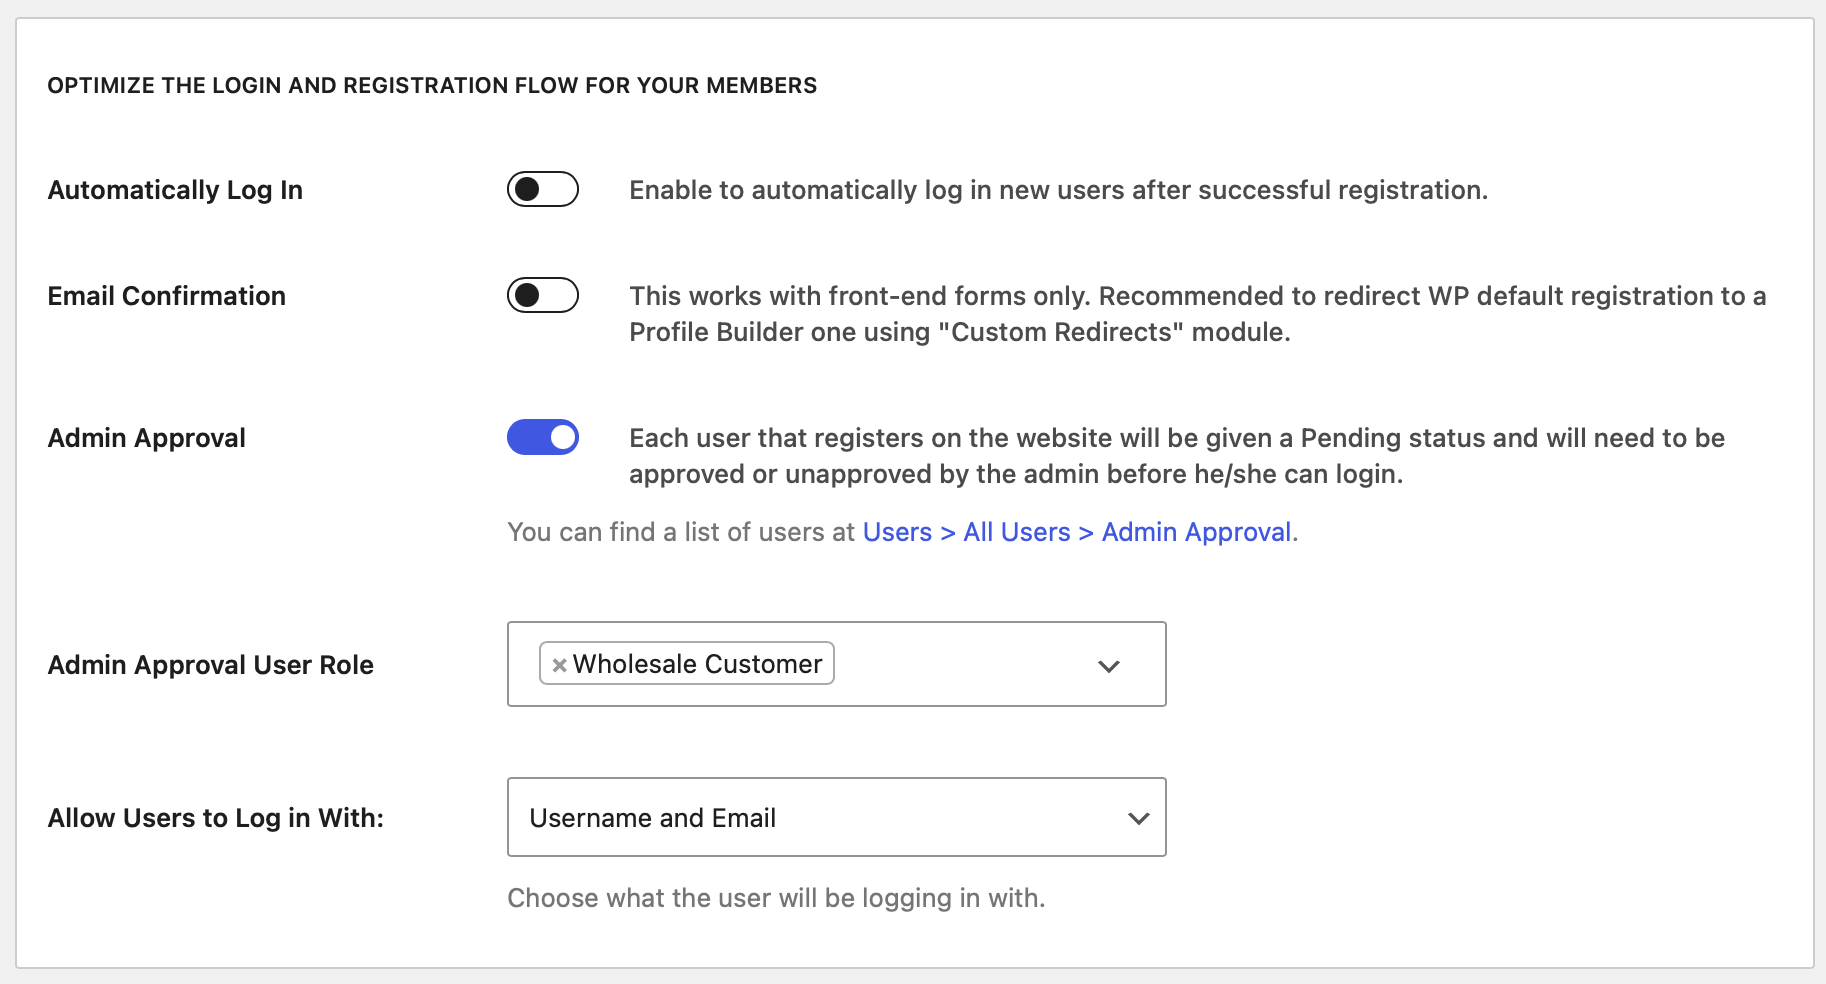Open Users > All Users > Admin Approval link
Screen dimensions: 1826x984
coord(1077,532)
